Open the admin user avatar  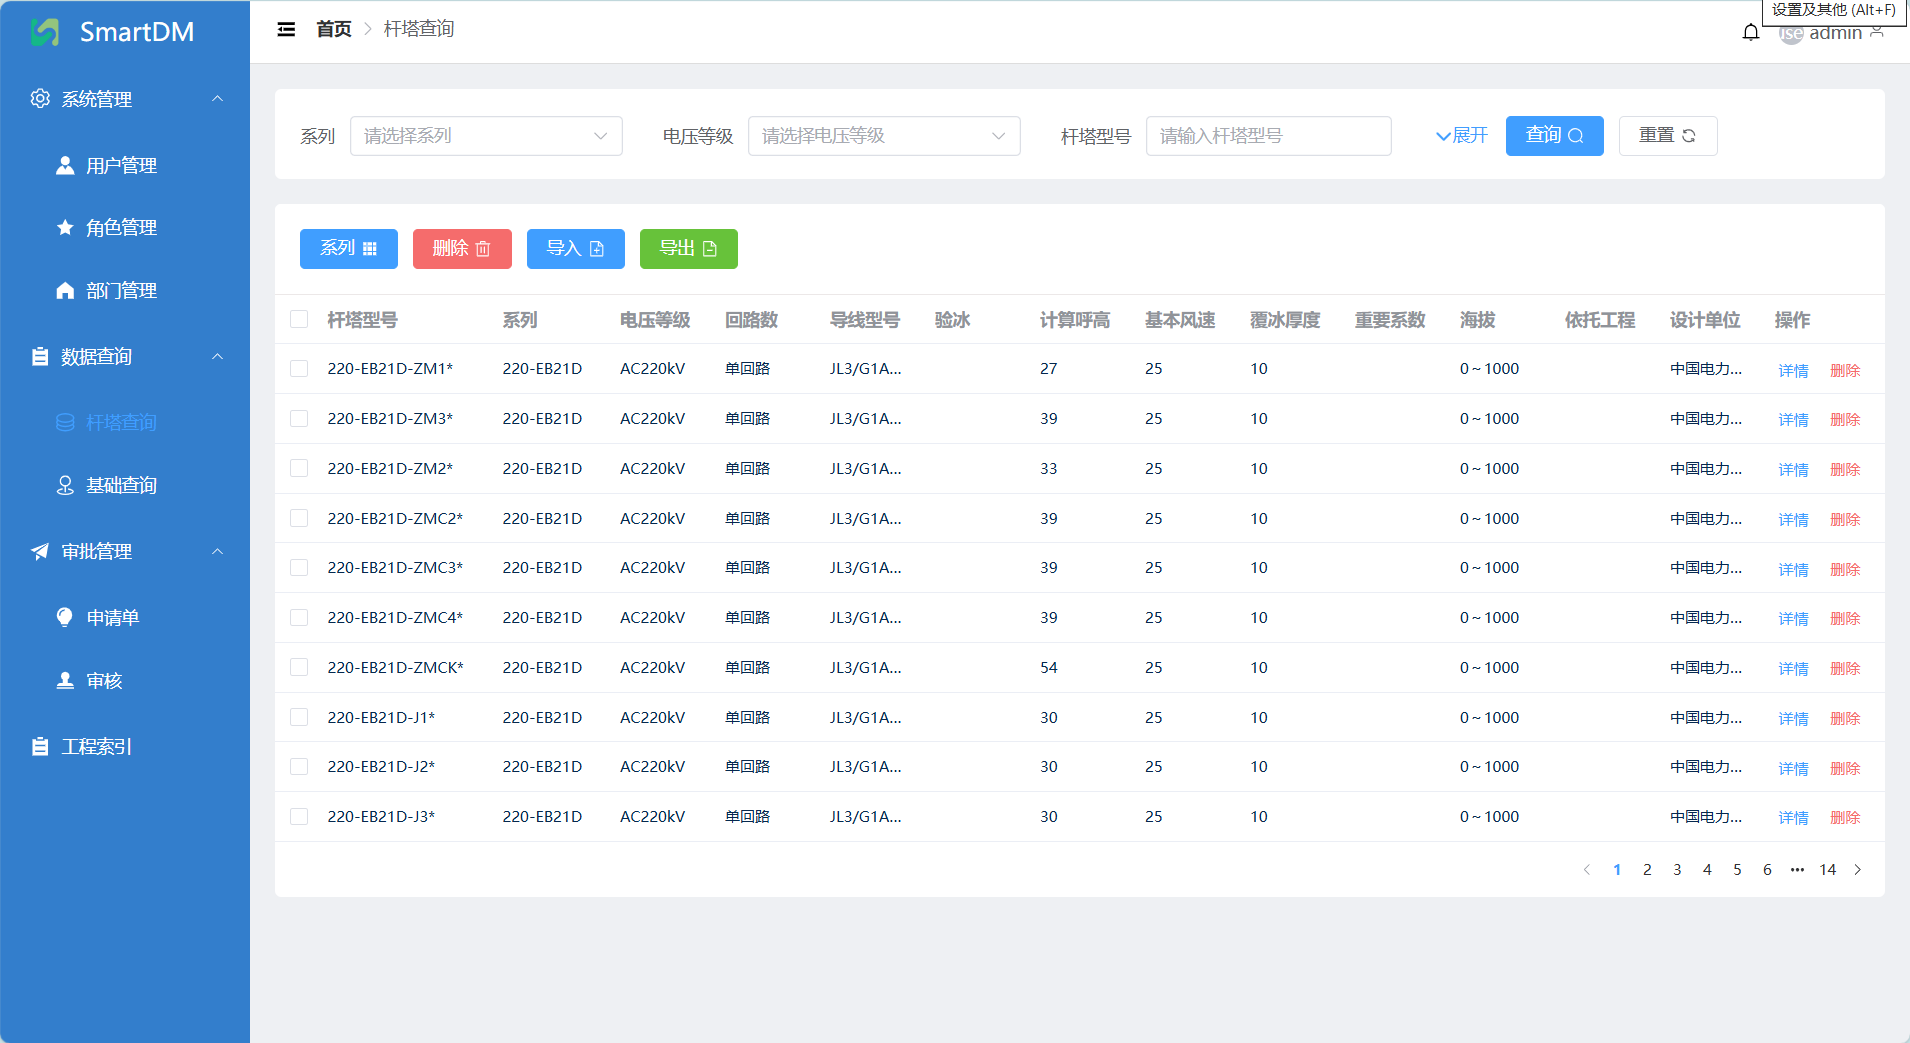pyautogui.click(x=1791, y=33)
